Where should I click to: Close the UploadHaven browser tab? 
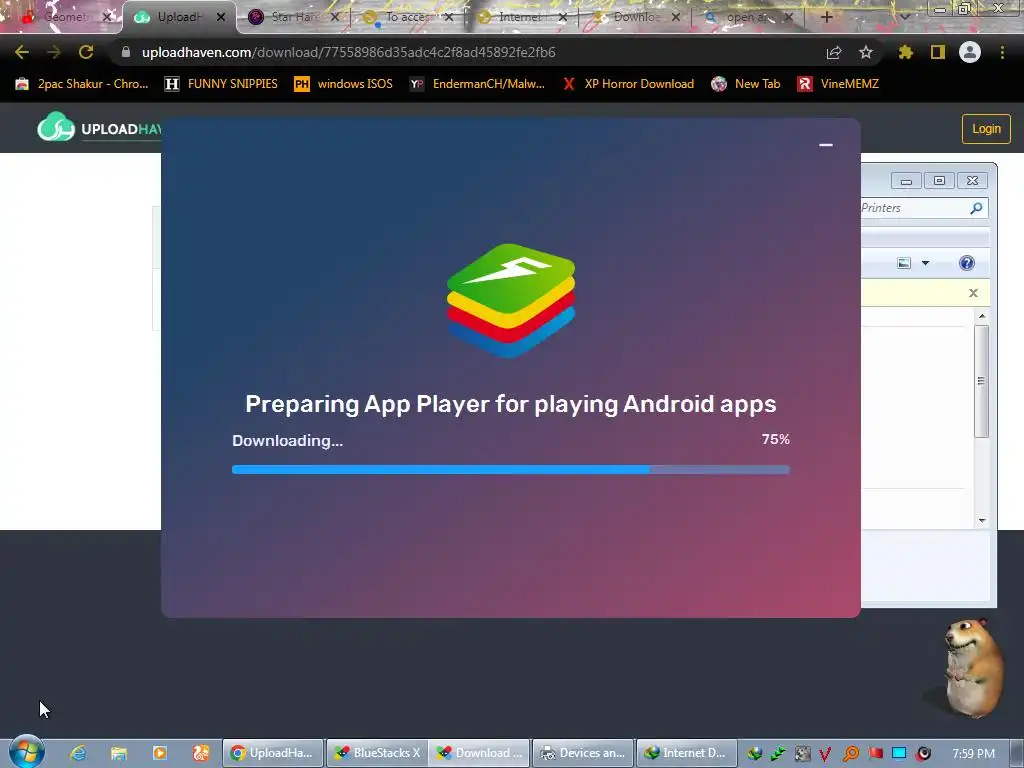point(221,17)
